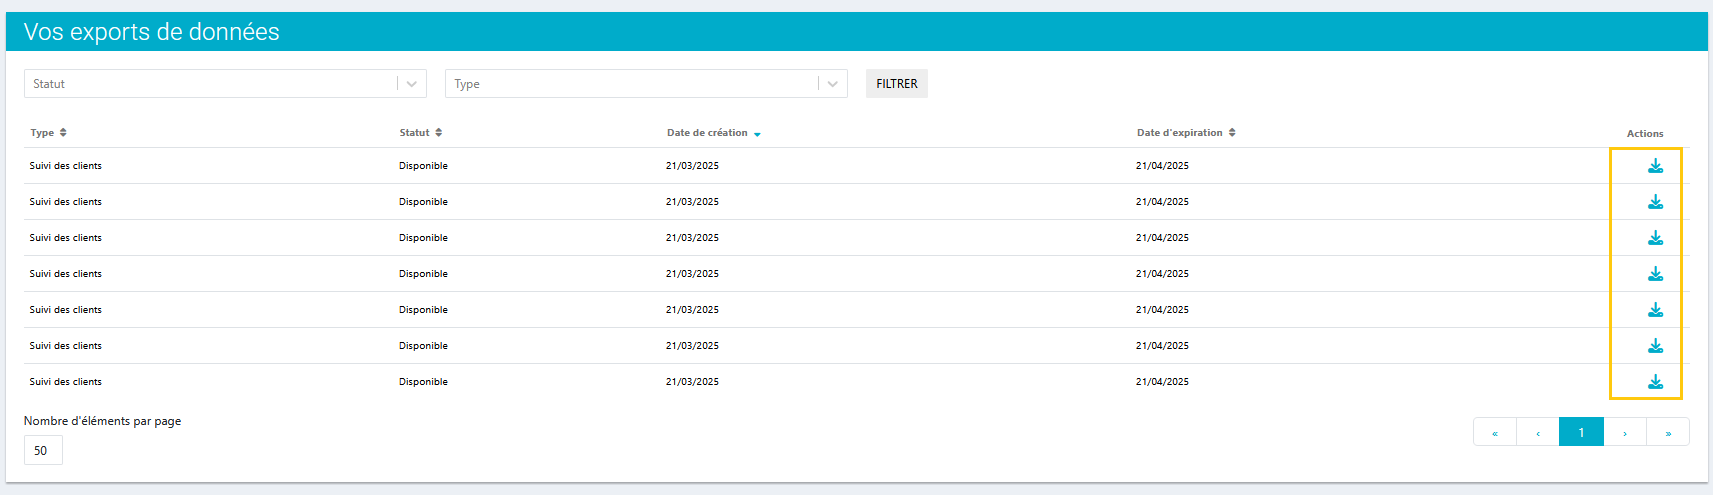Image resolution: width=1713 pixels, height=495 pixels.
Task: Download the sixth row export file
Action: 1655,346
